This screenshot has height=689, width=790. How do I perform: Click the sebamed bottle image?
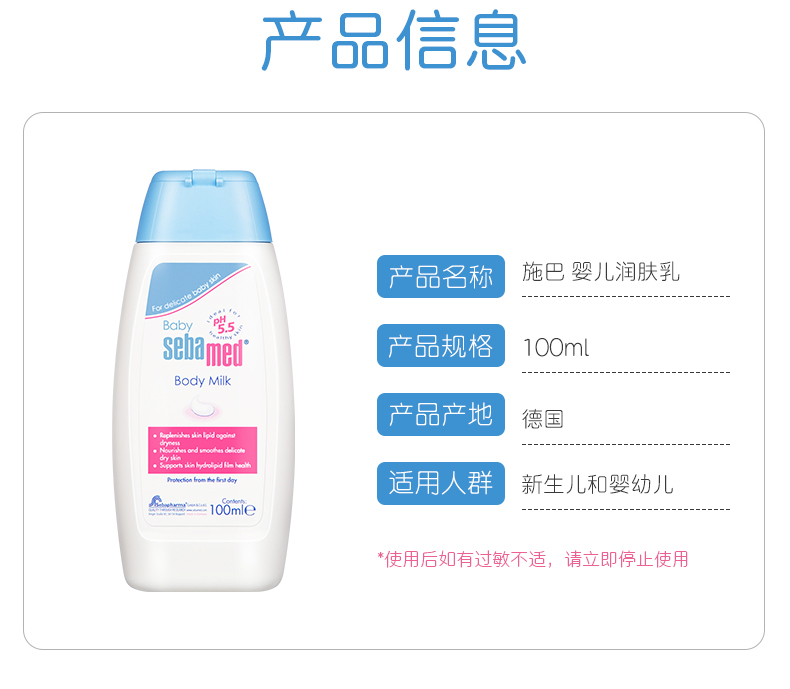204,380
